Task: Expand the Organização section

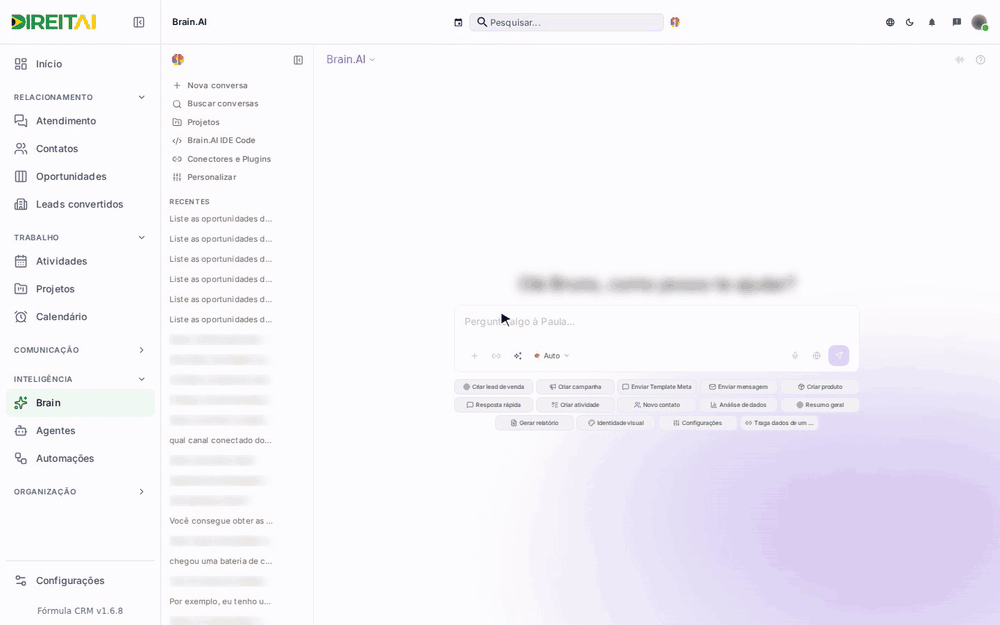Action: [142, 492]
